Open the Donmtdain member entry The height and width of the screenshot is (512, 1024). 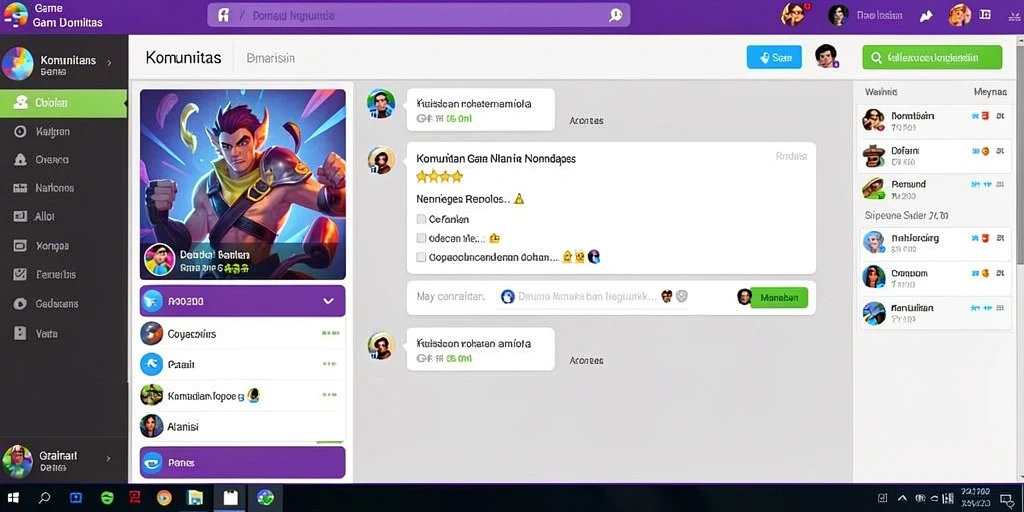pyautogui.click(x=935, y=121)
